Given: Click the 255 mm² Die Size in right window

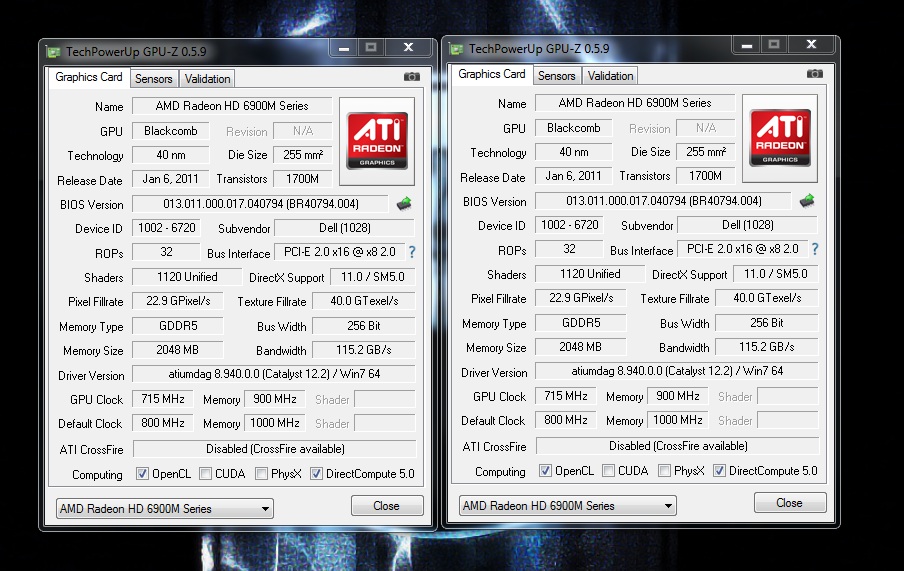Looking at the screenshot, I should 706,152.
